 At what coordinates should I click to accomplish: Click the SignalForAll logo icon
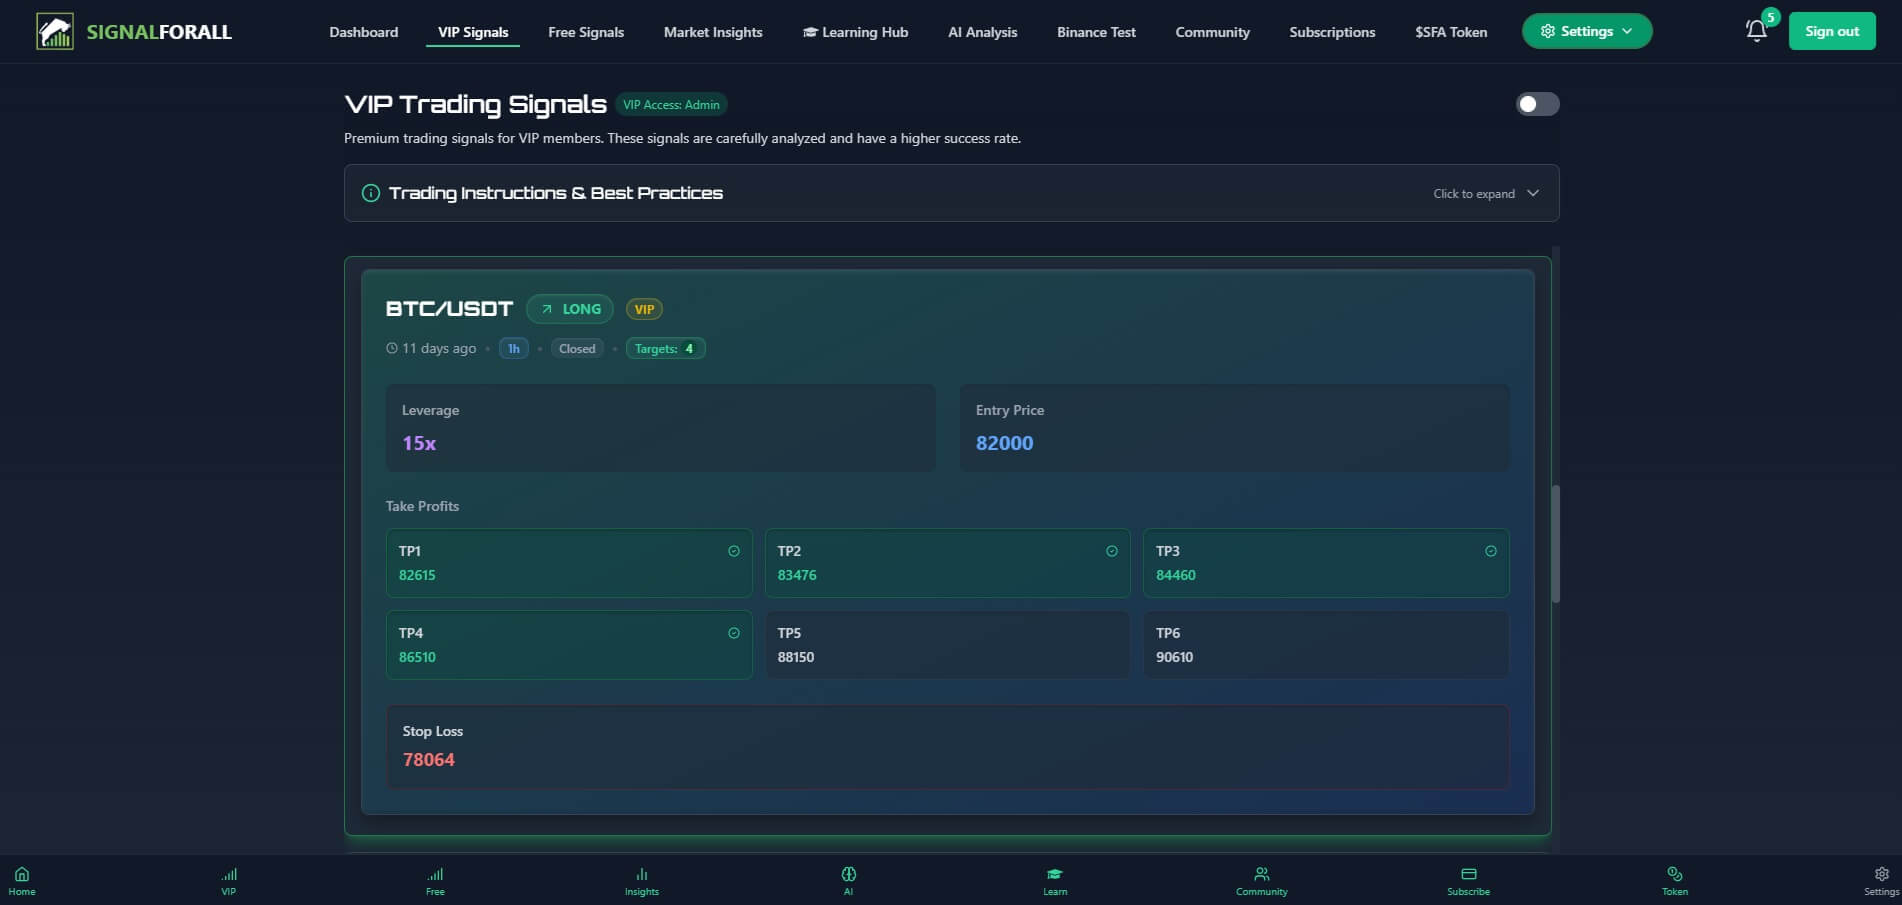pyautogui.click(x=55, y=30)
